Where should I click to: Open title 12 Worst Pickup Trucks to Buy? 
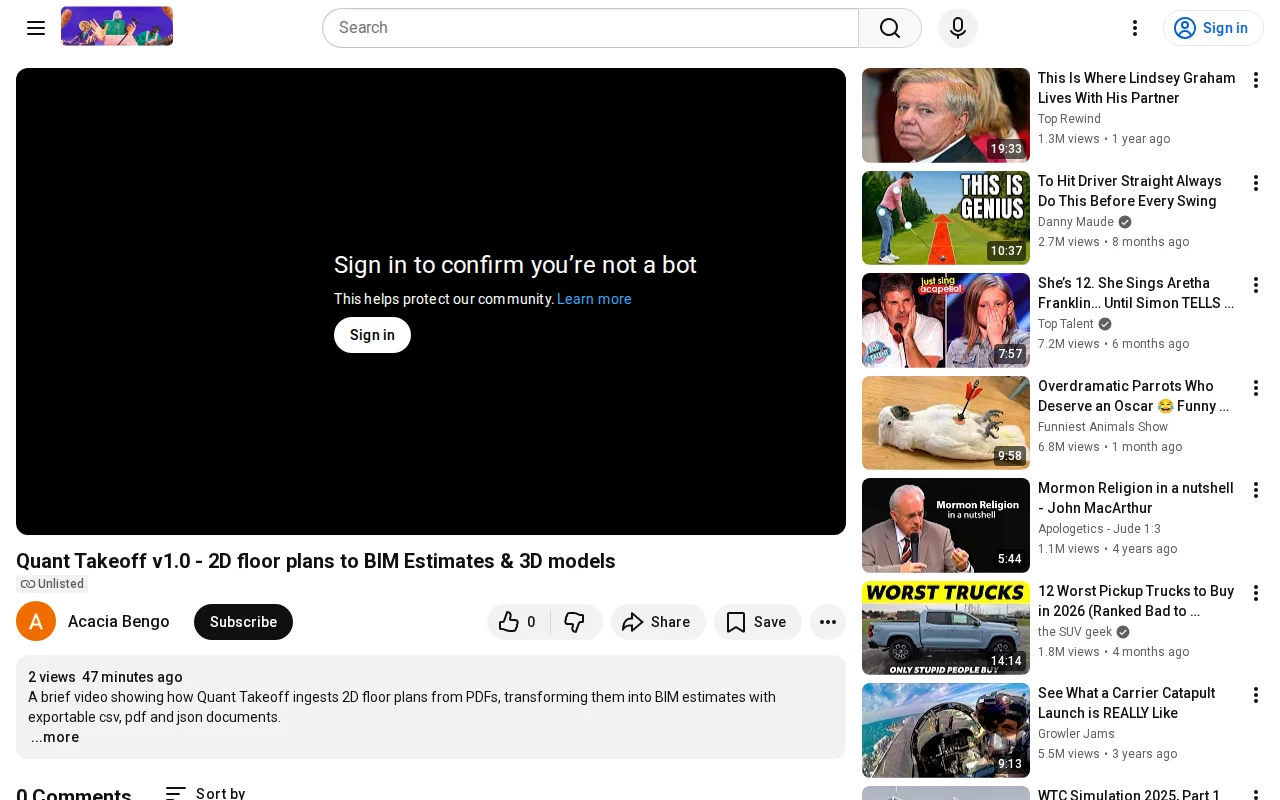point(1136,601)
